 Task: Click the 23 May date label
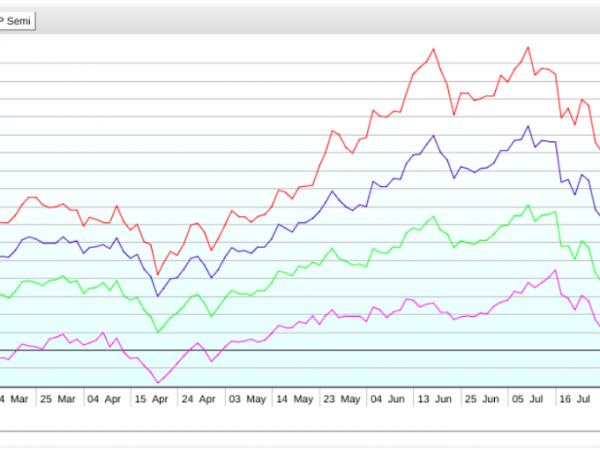(x=342, y=399)
